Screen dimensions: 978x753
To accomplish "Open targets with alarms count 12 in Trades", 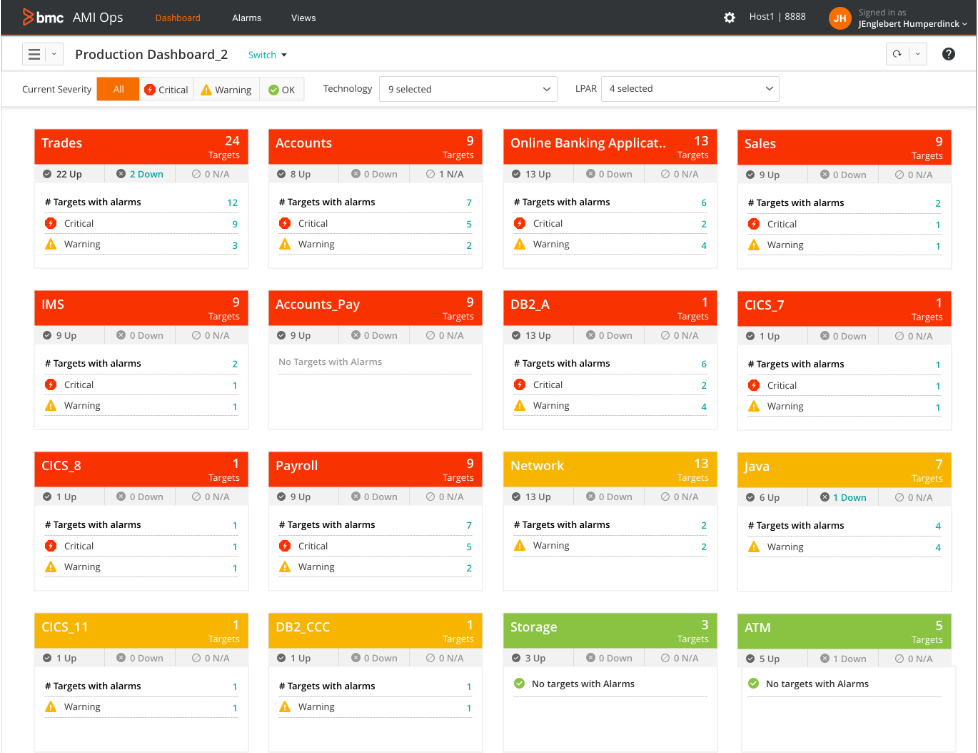I will pos(232,202).
